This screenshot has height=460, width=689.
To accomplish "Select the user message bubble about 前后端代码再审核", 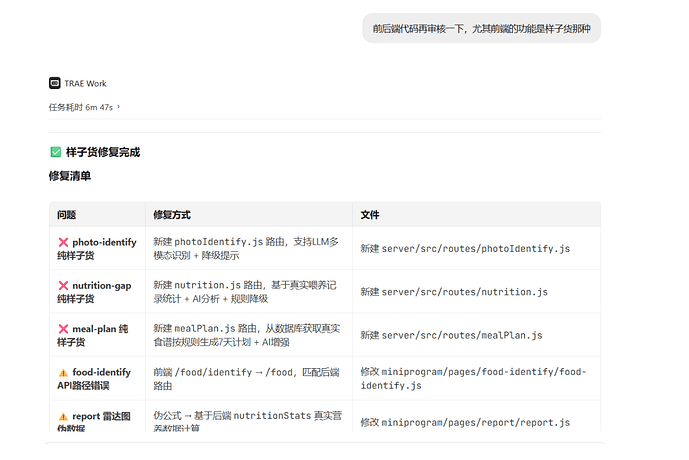I will click(x=481, y=29).
